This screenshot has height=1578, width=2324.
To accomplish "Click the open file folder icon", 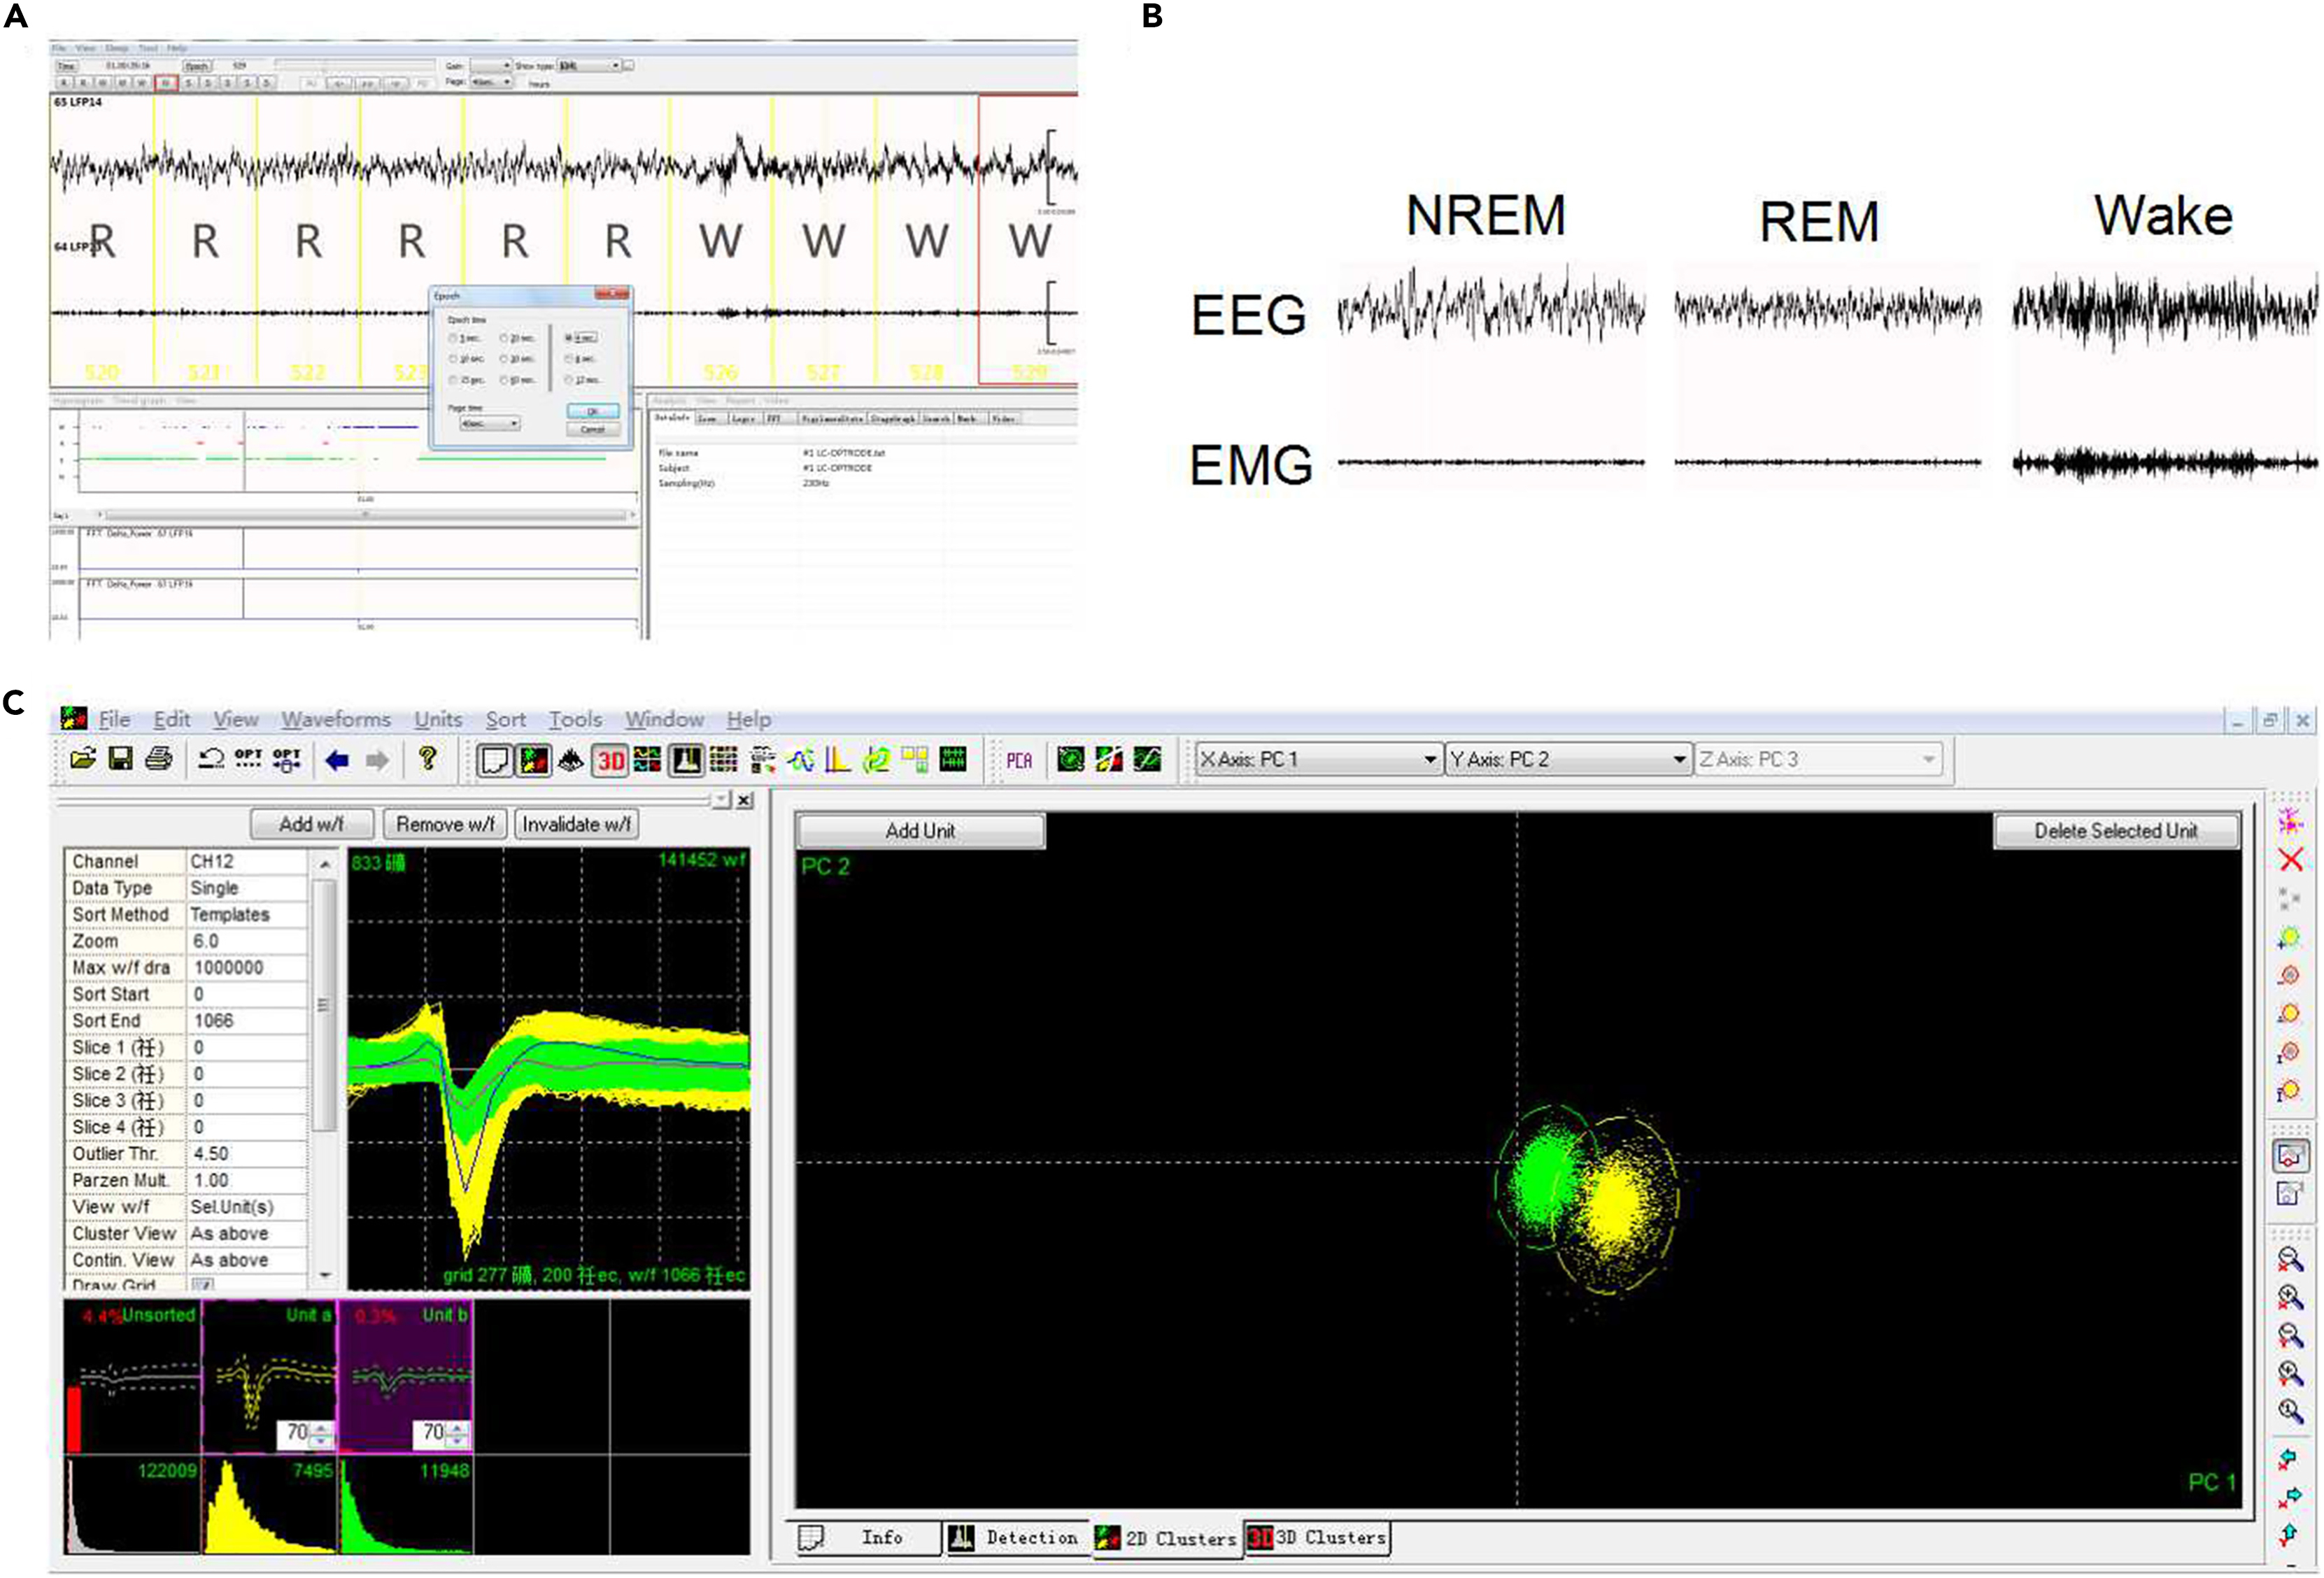I will point(83,759).
